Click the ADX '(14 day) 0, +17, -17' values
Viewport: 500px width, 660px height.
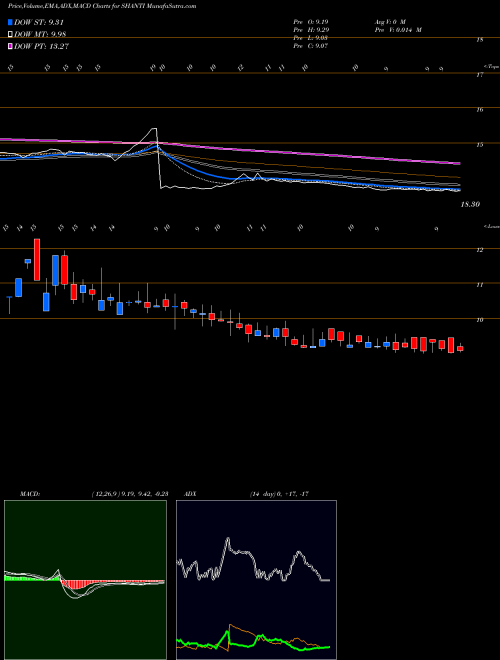click(x=280, y=494)
